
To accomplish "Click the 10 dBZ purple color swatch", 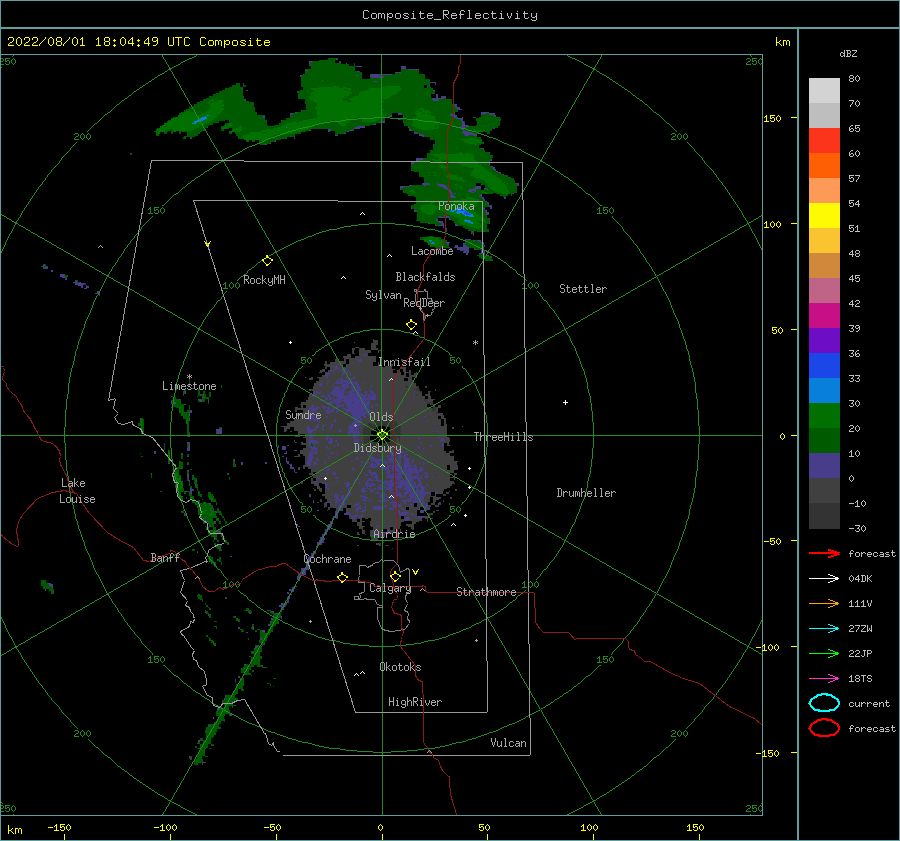I will [824, 465].
